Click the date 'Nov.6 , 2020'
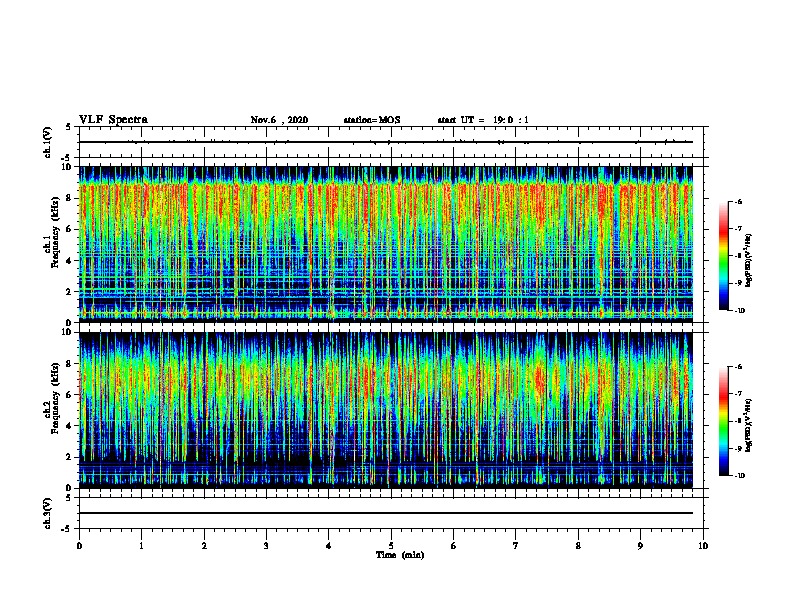The width and height of the screenshot is (792, 612). (x=279, y=120)
